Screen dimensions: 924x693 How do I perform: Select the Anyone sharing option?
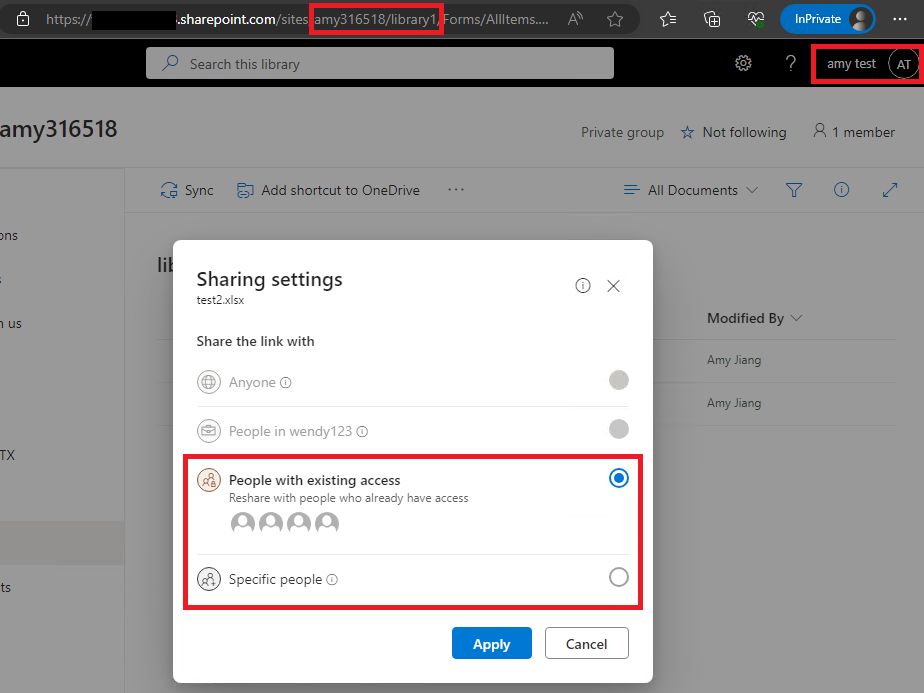(618, 380)
